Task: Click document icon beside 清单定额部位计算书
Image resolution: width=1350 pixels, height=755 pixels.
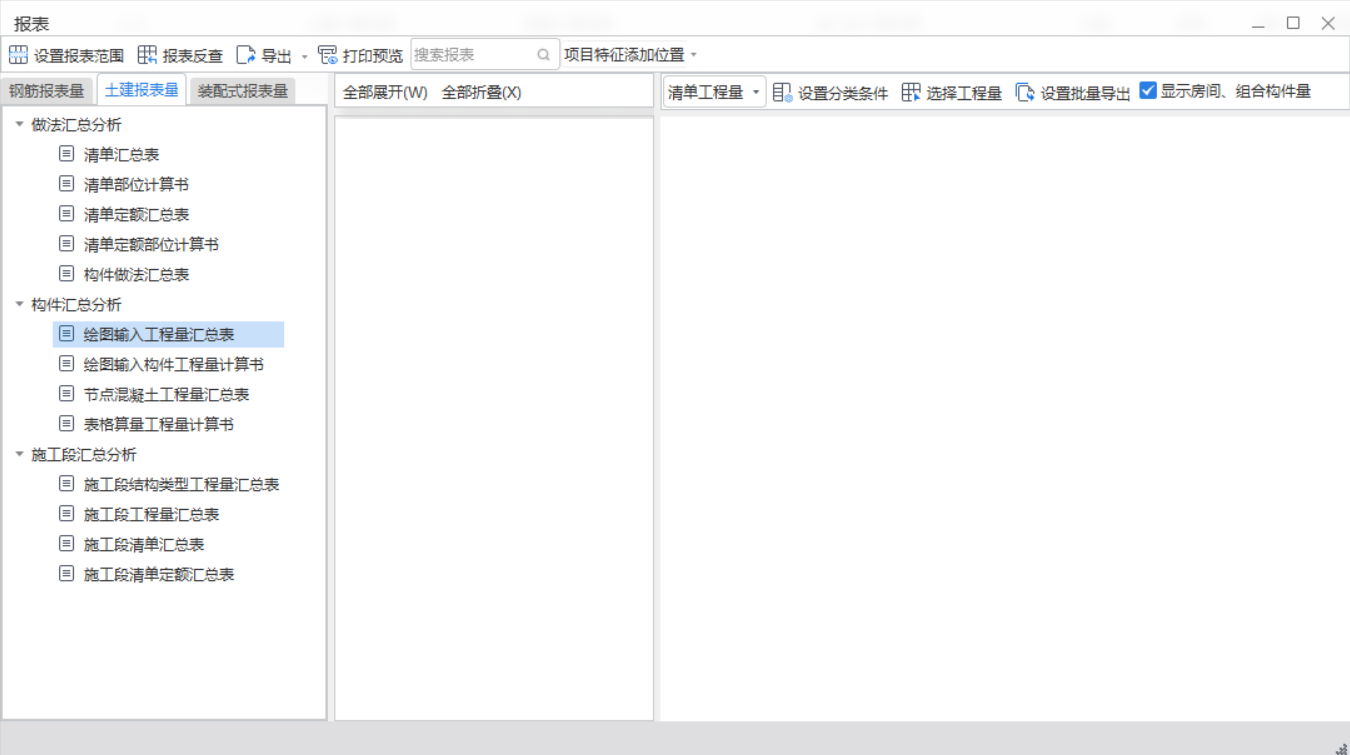Action: (66, 244)
